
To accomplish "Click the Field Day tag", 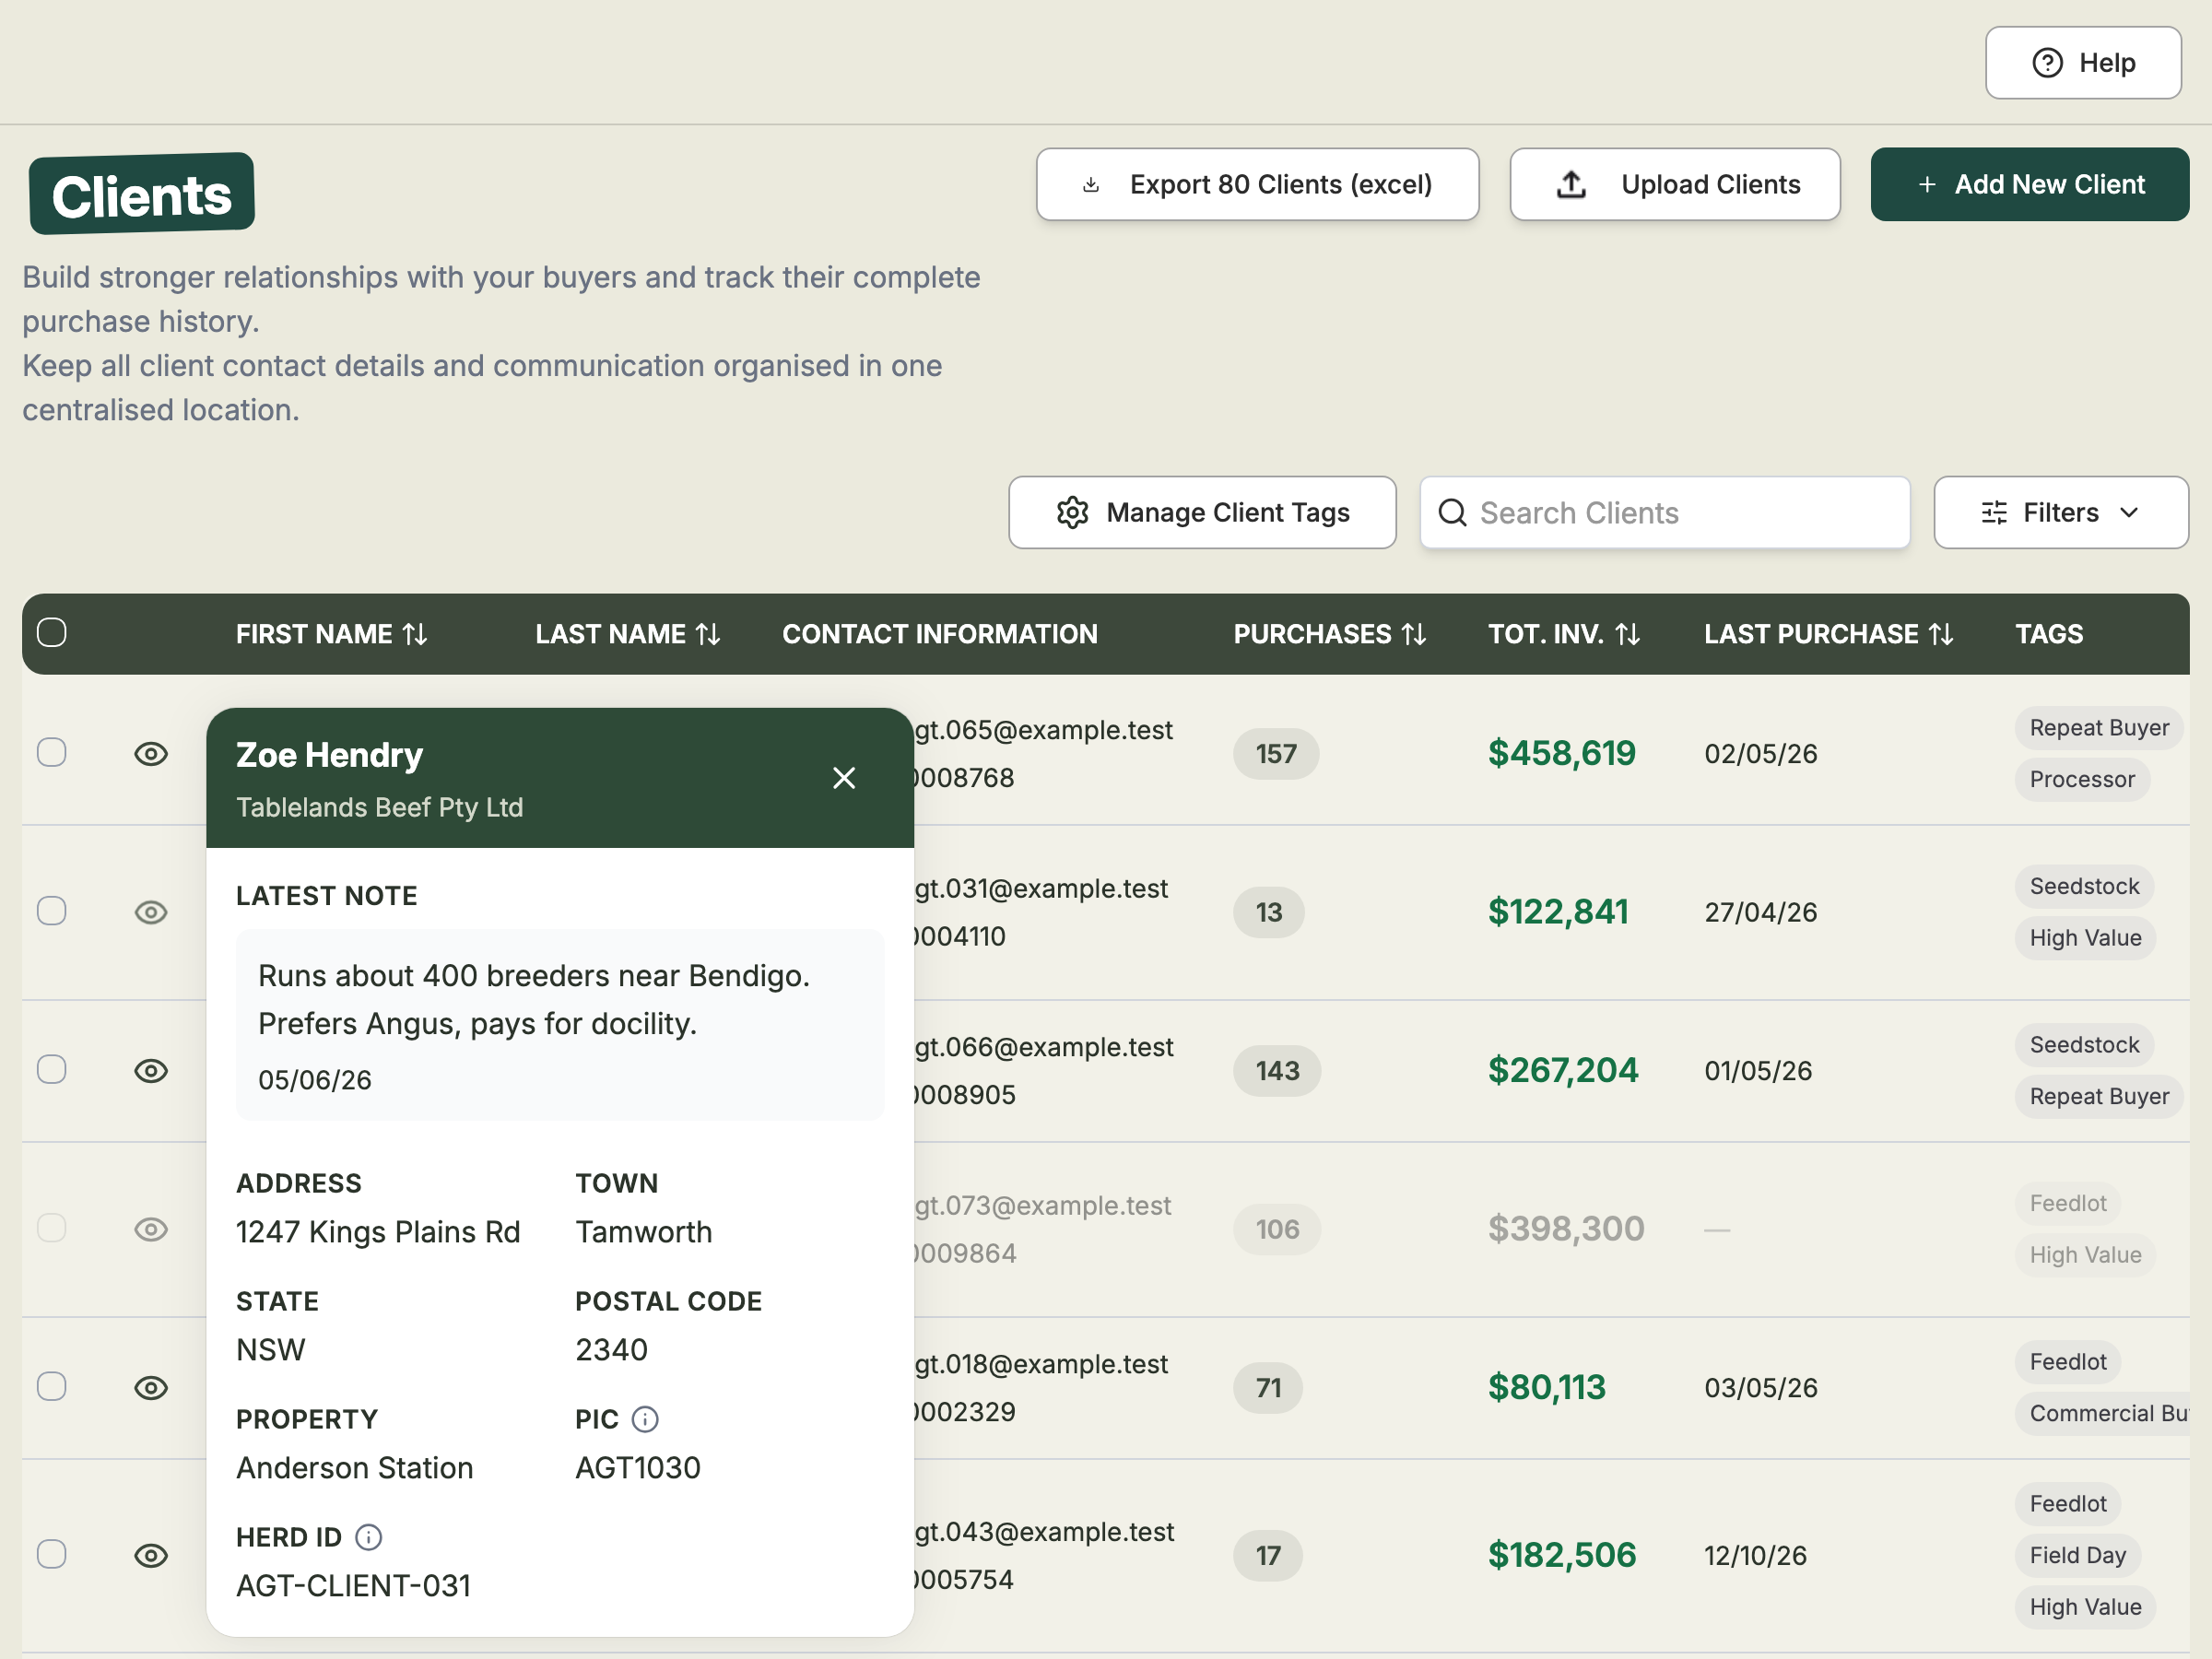I will [2077, 1555].
